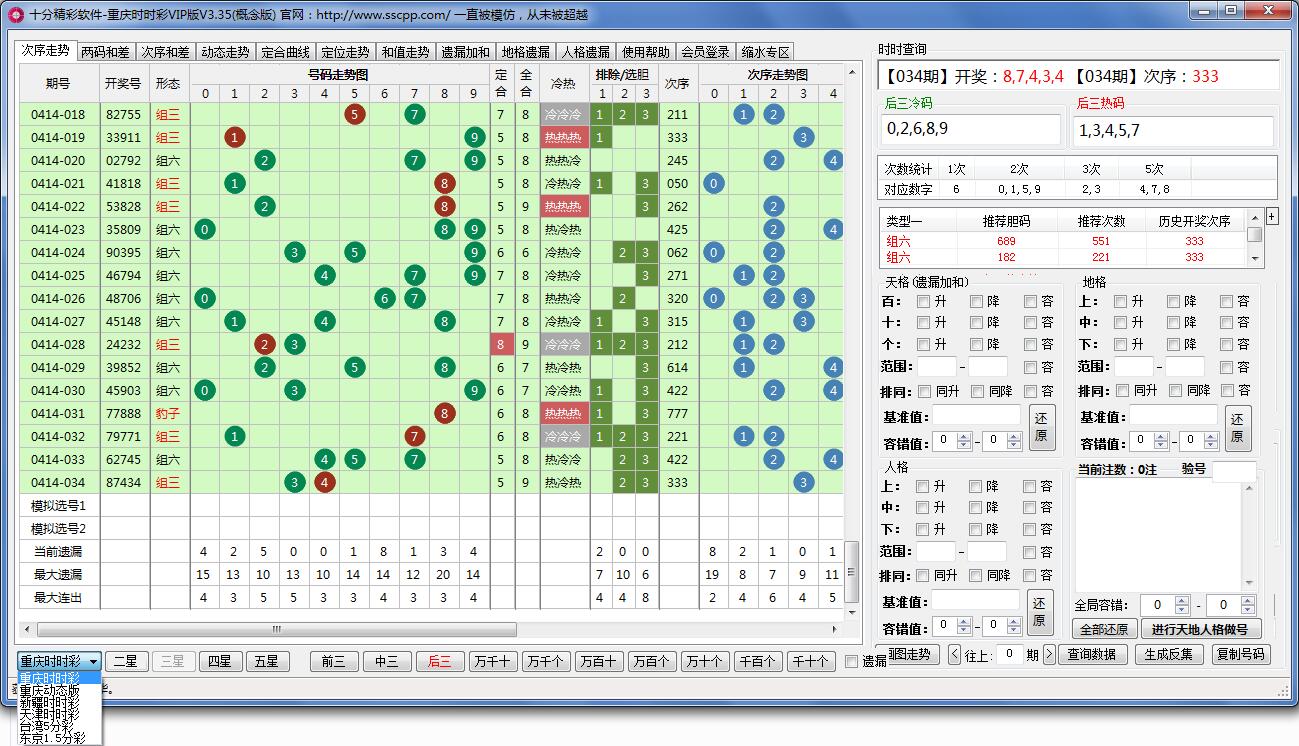Tick 同升 in the 人格 排同 row

coord(923,576)
